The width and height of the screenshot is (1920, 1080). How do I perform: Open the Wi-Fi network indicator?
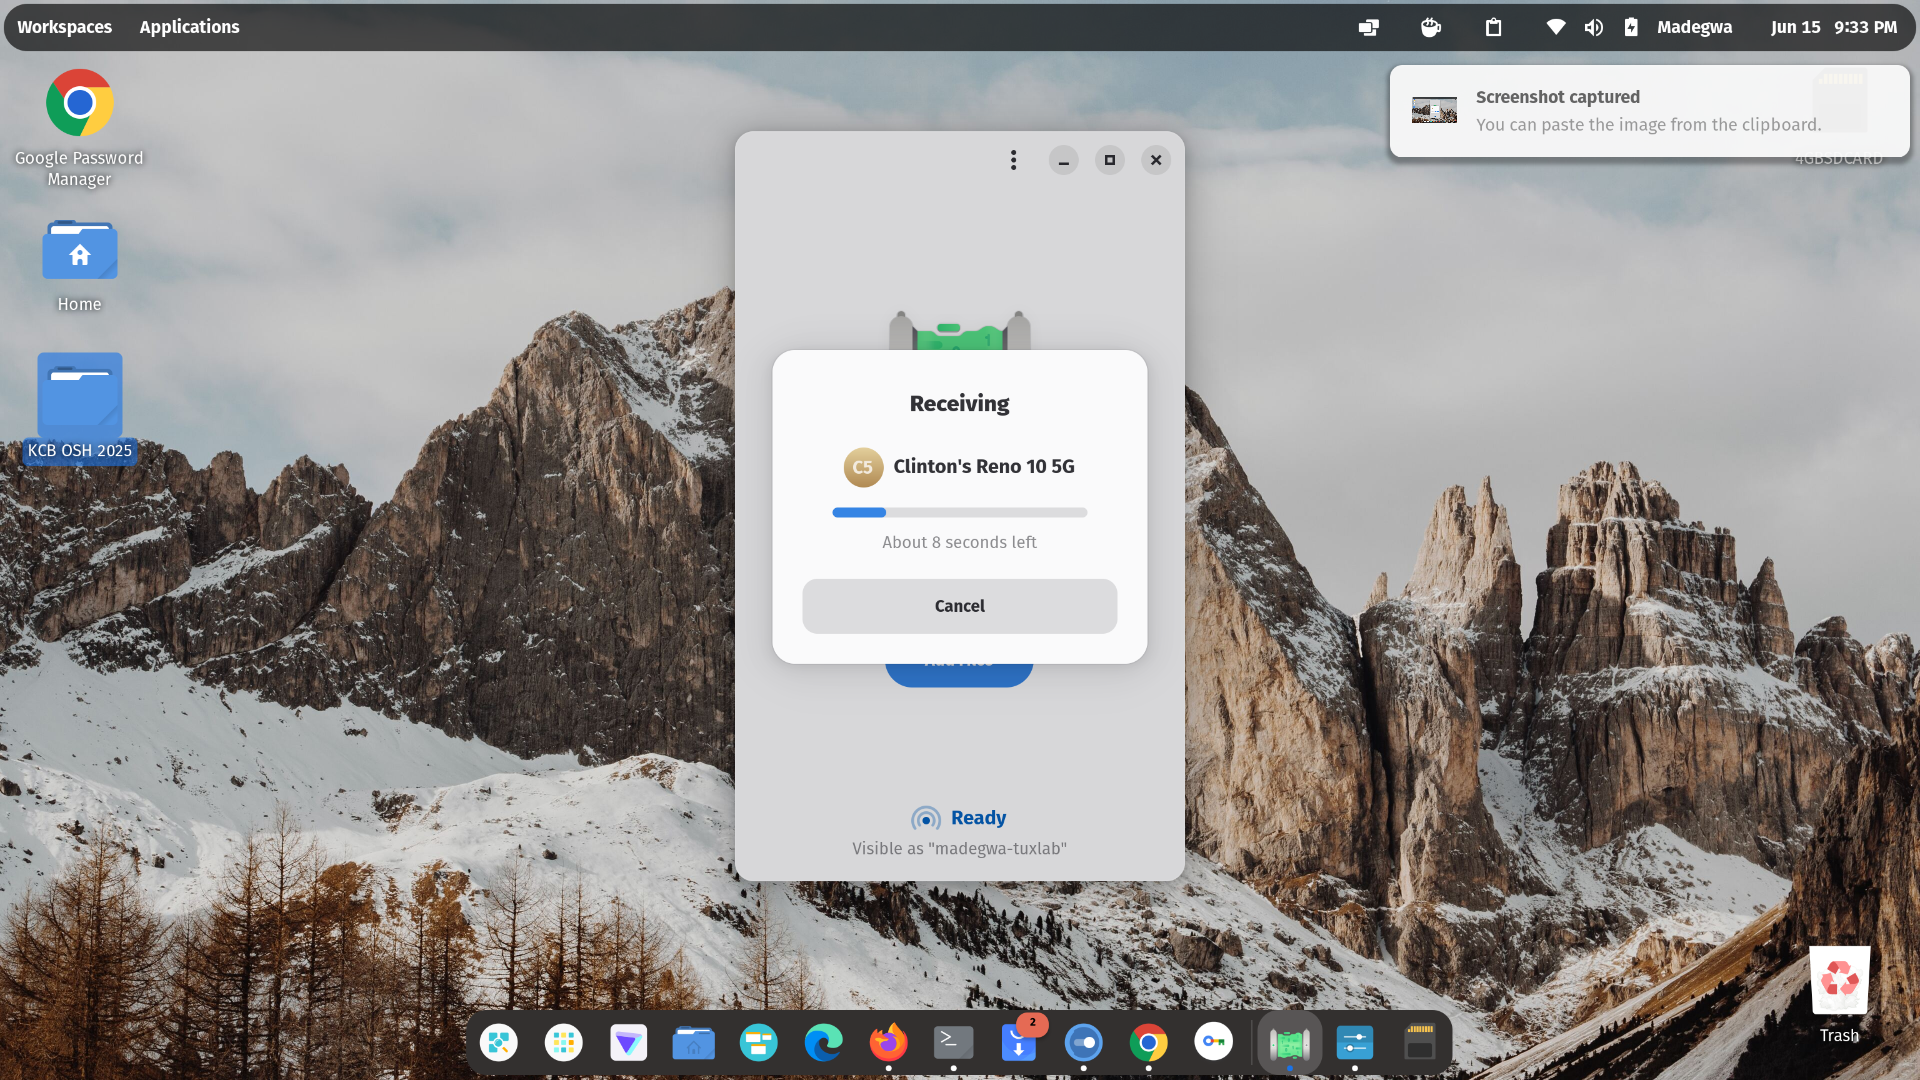click(1555, 27)
